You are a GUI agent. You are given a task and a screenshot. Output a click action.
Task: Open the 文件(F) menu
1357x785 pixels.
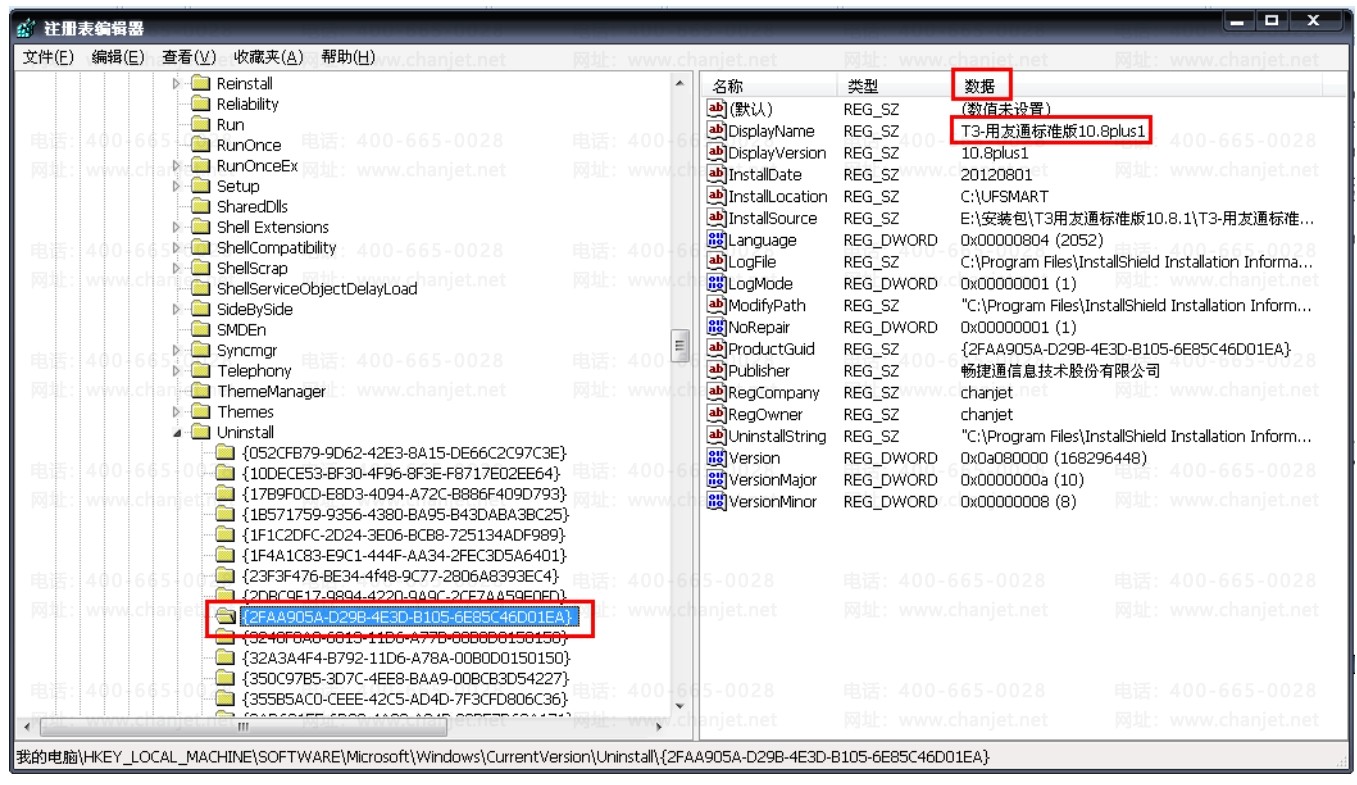pos(48,57)
